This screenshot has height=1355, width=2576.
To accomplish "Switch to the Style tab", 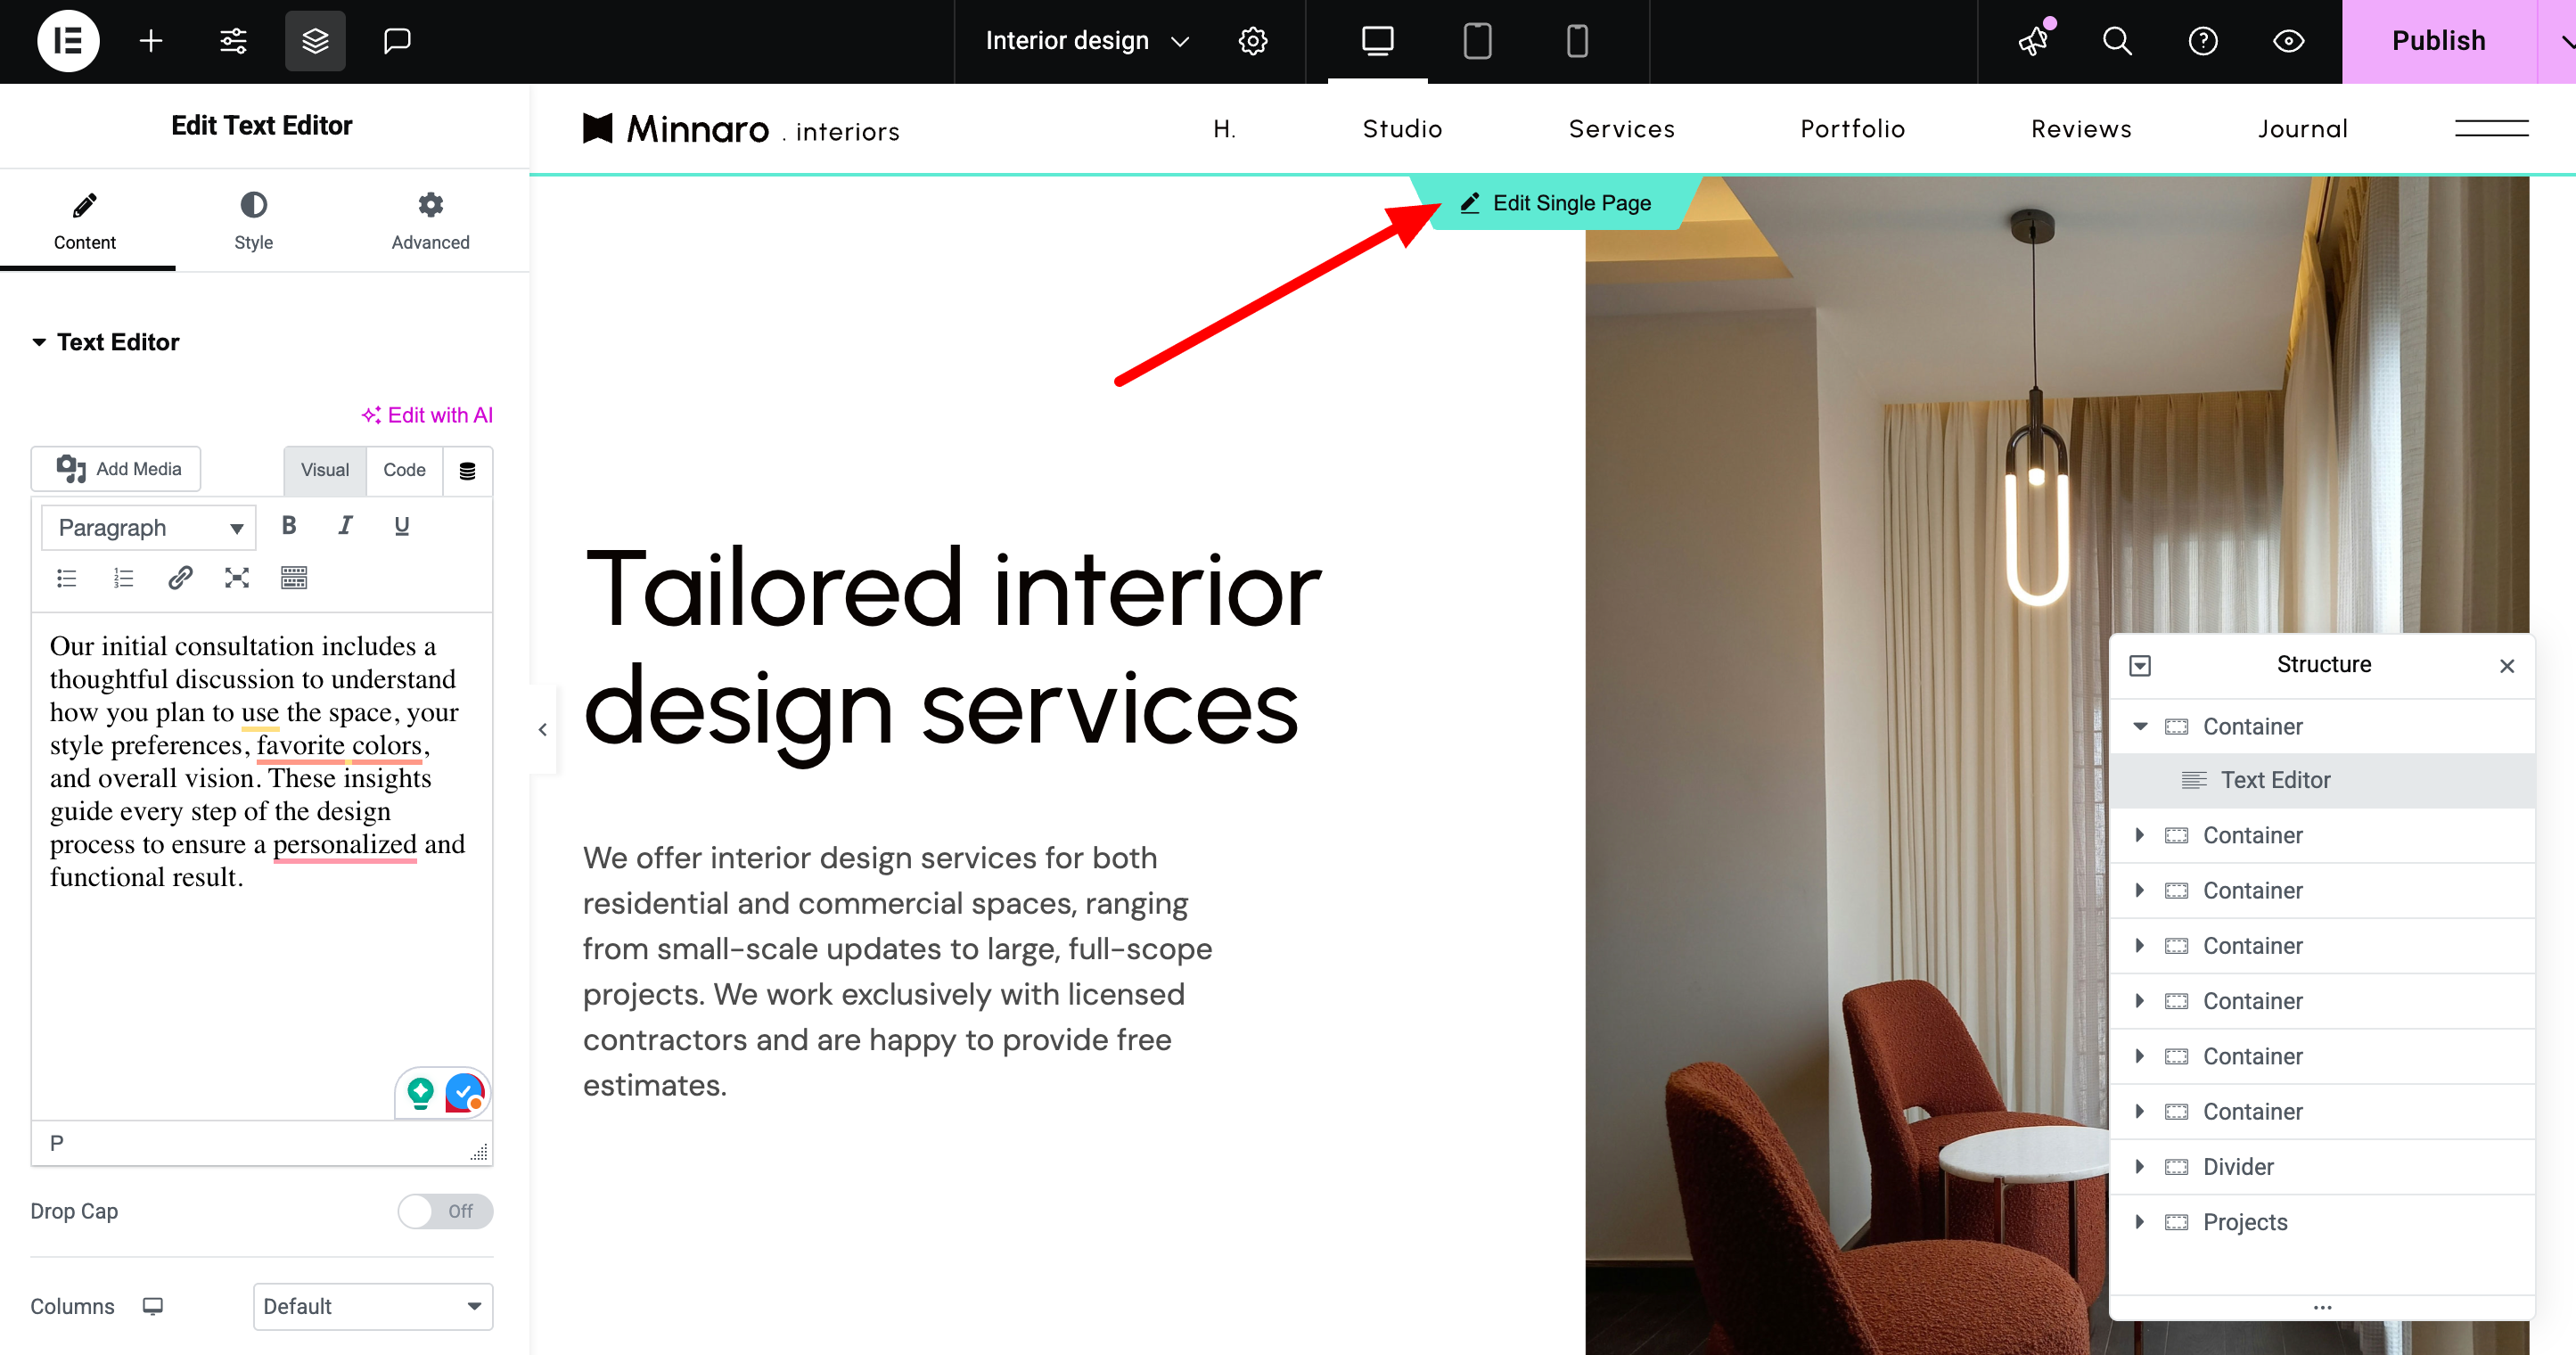I will (x=253, y=220).
